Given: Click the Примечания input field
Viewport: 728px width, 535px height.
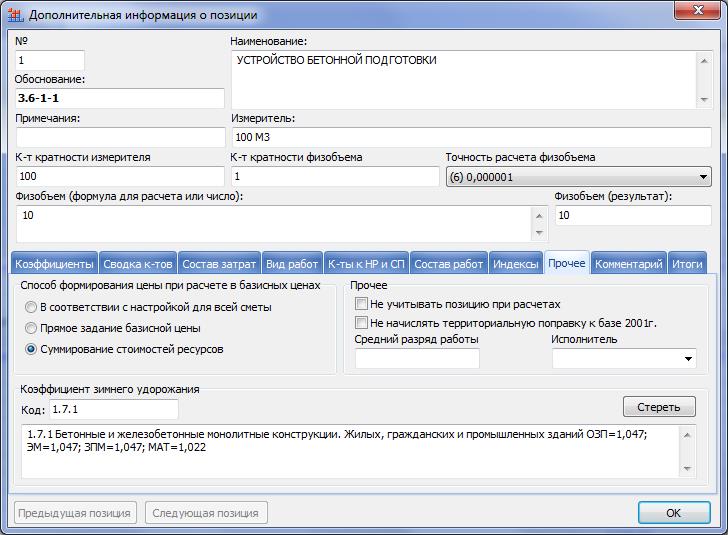Looking at the screenshot, I should (120, 137).
